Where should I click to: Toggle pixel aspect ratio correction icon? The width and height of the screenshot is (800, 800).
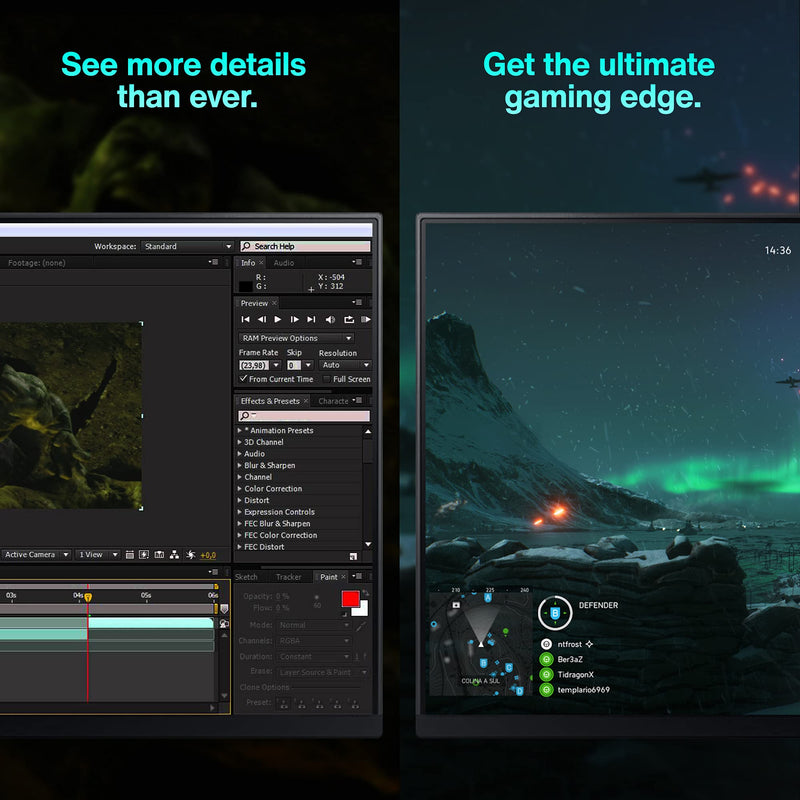(130, 555)
